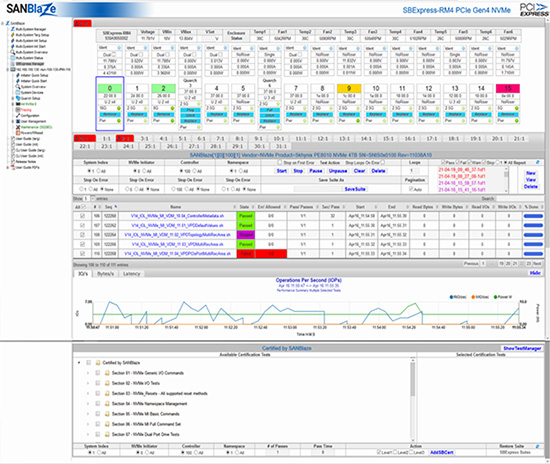
Task: Click the Multi-System Targ Setup icon
Action: click(x=13, y=35)
